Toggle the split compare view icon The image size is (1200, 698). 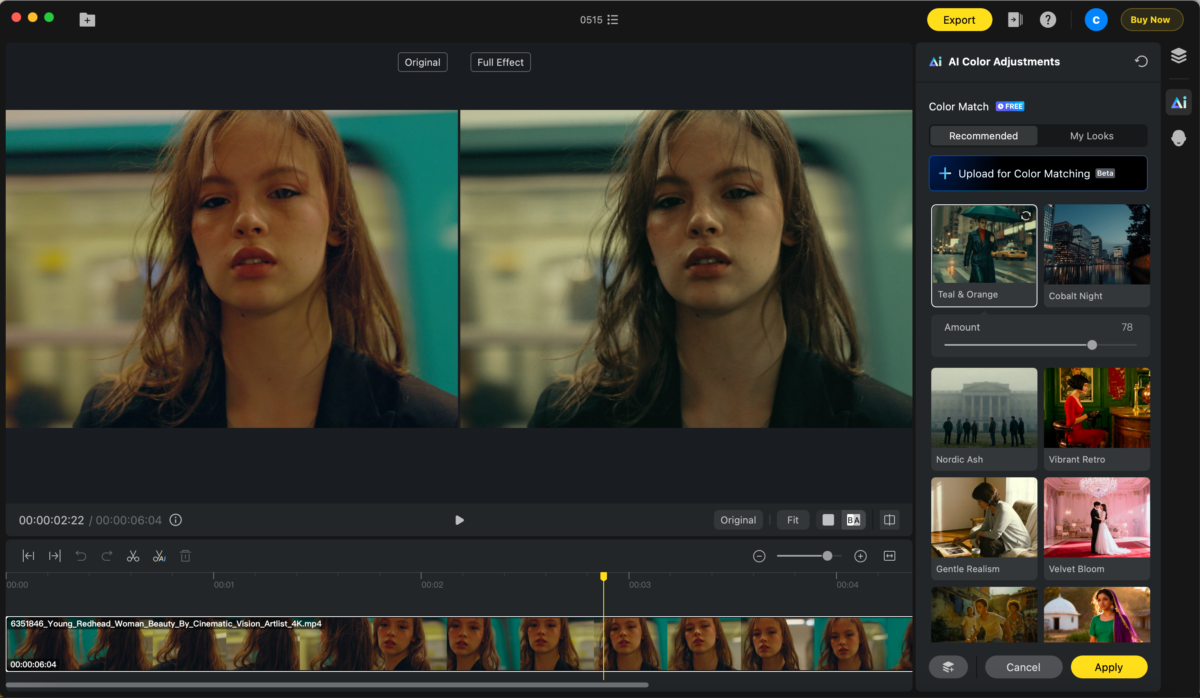tap(889, 520)
